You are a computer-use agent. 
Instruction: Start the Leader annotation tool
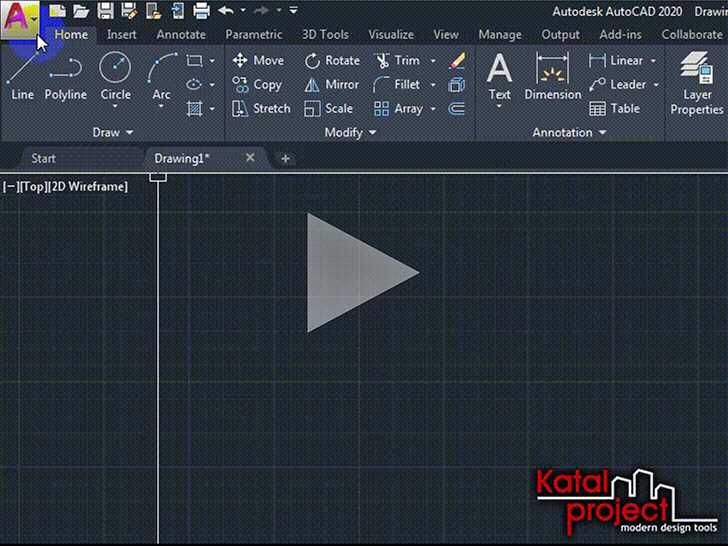(x=617, y=84)
